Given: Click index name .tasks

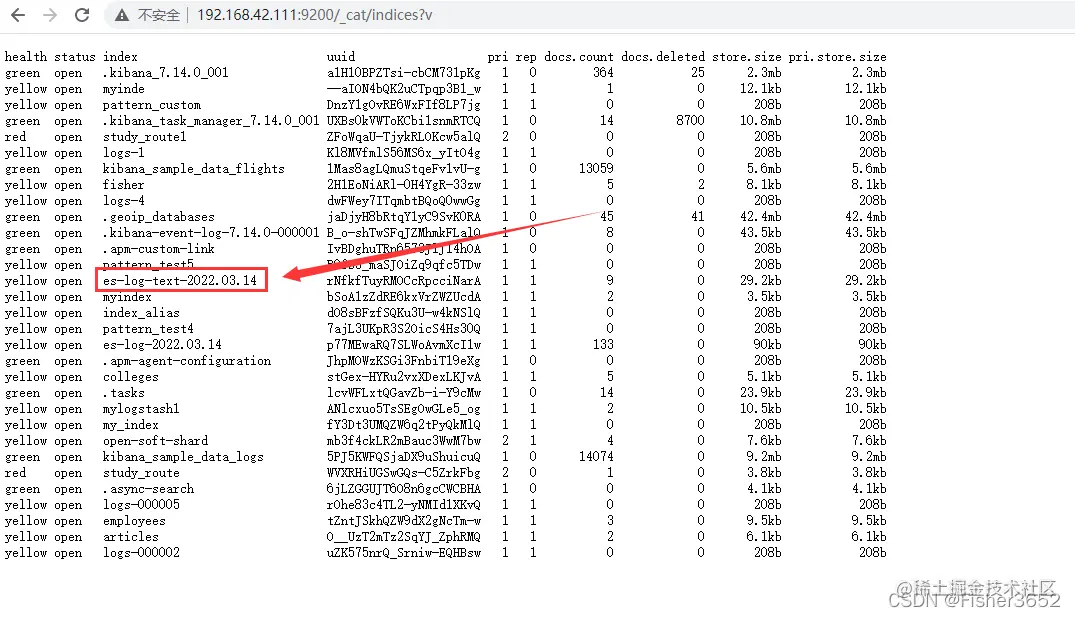Looking at the screenshot, I should click(123, 393).
